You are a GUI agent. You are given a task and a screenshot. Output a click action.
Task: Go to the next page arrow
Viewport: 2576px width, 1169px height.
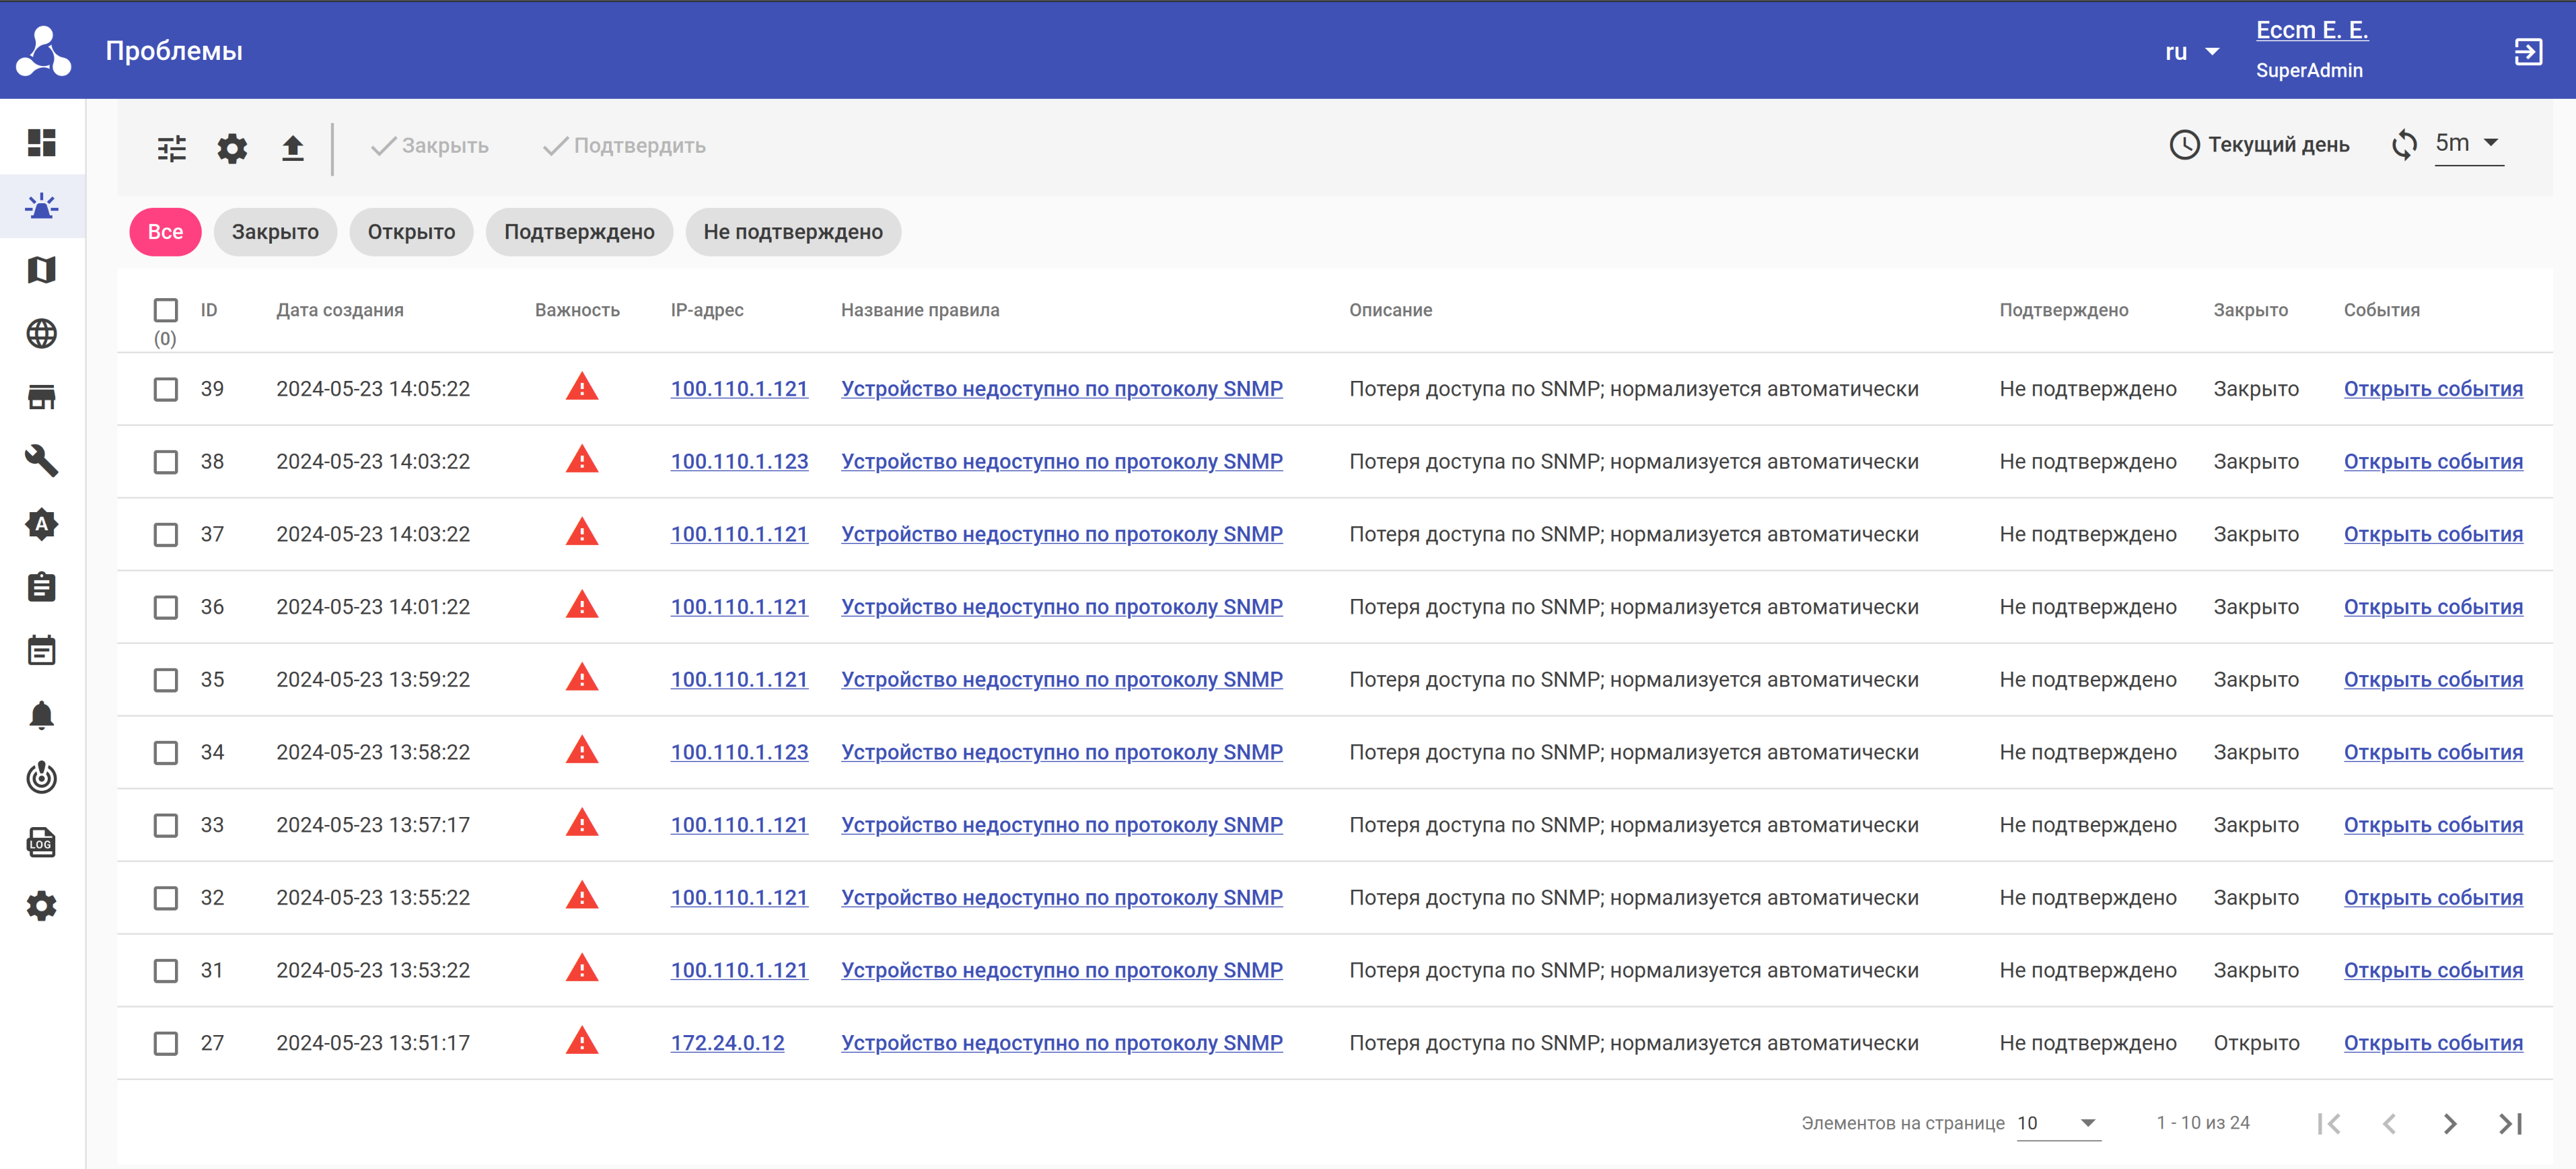2449,1123
